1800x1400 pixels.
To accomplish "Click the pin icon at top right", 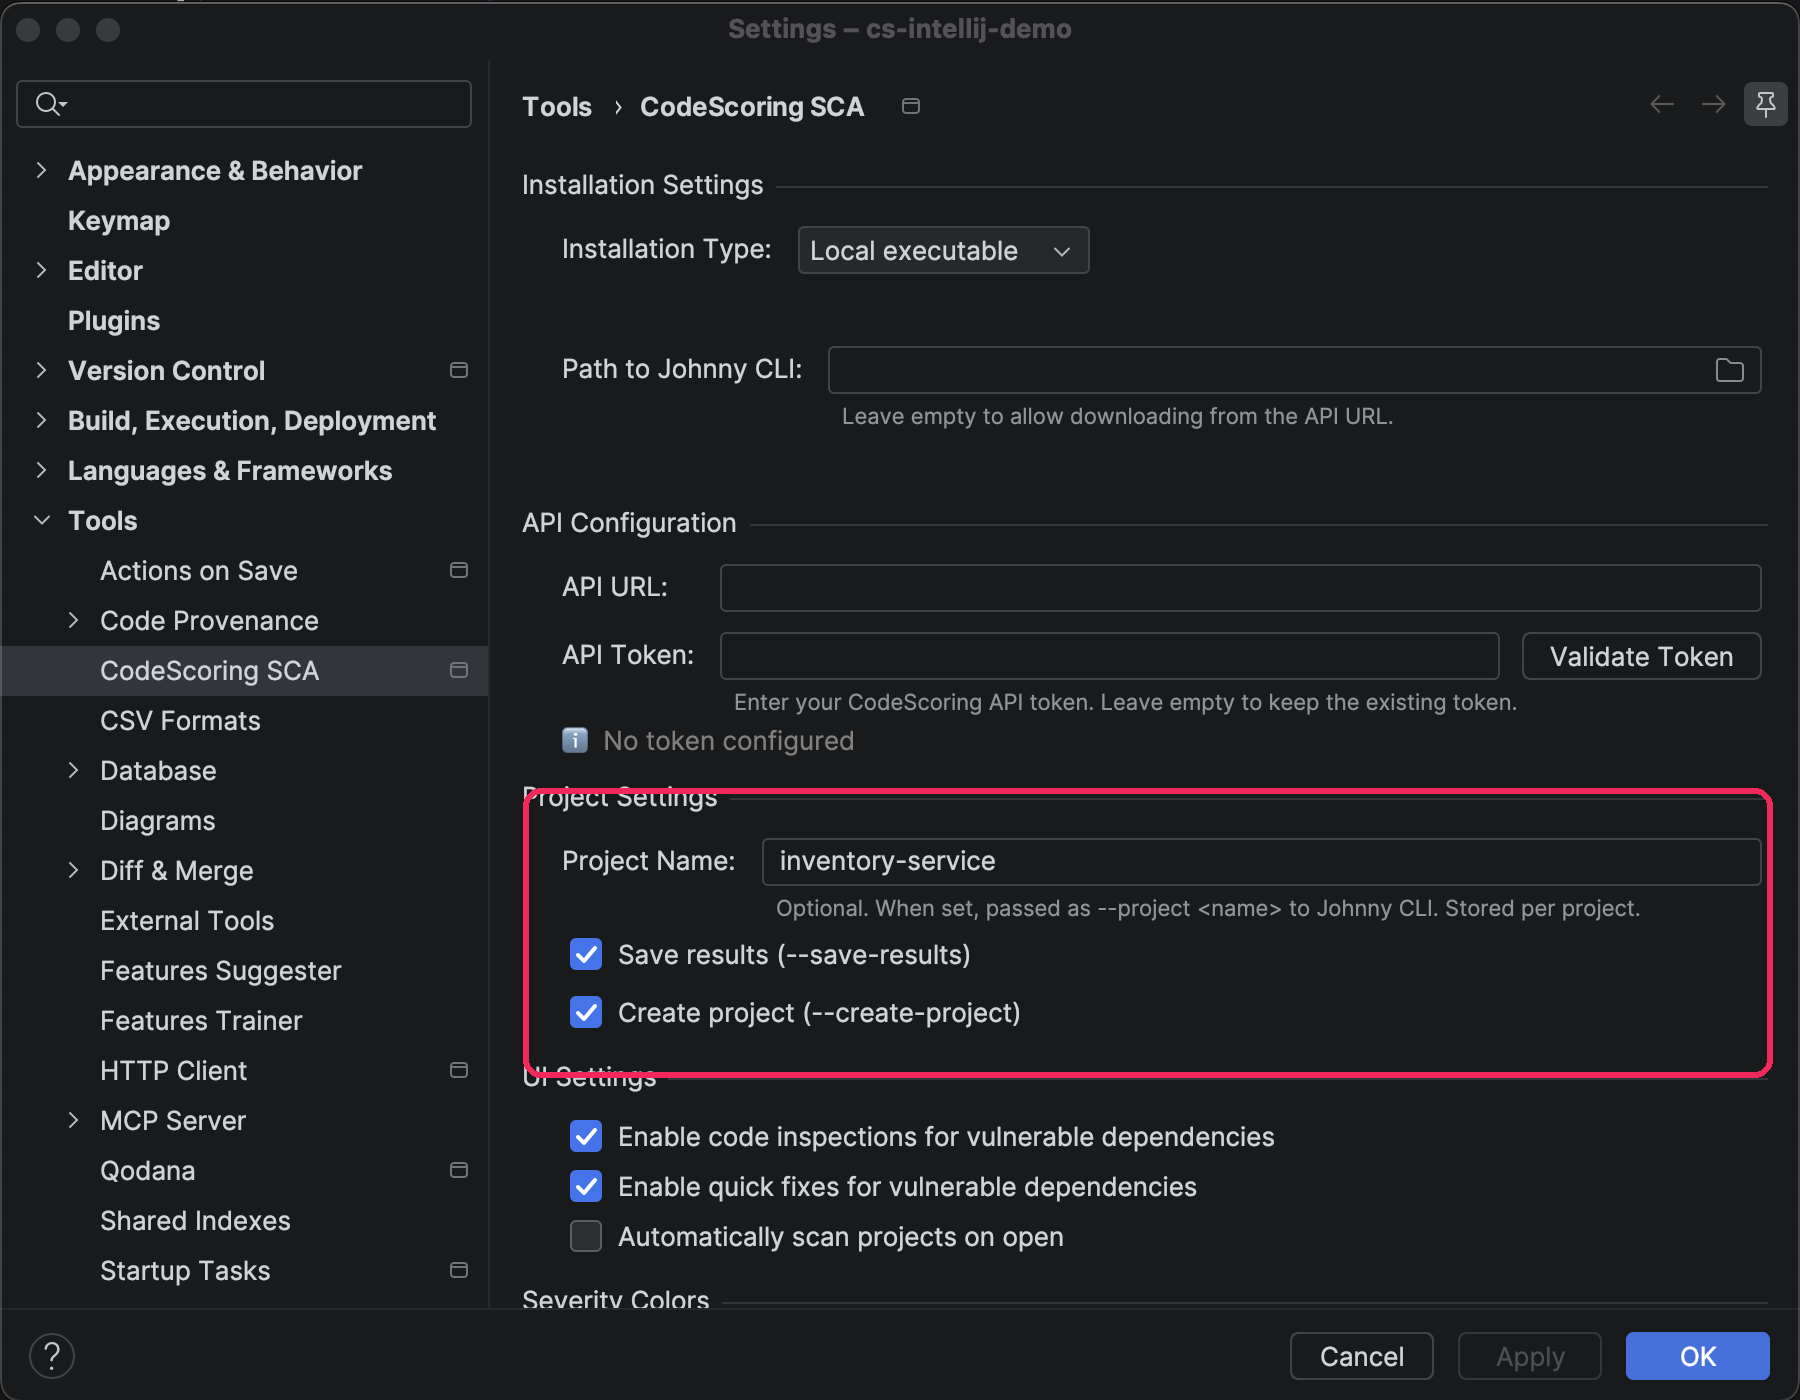I will click(1766, 104).
